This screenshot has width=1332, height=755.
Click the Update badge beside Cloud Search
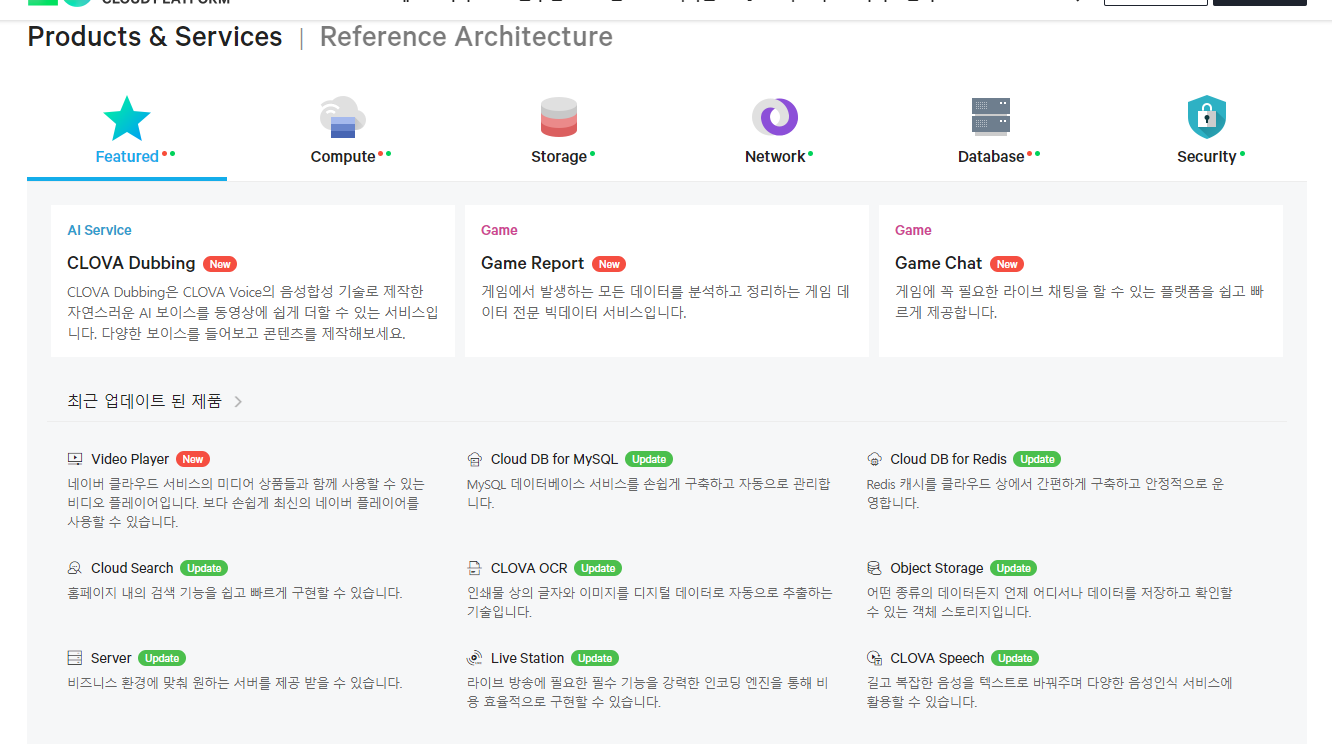coord(204,568)
